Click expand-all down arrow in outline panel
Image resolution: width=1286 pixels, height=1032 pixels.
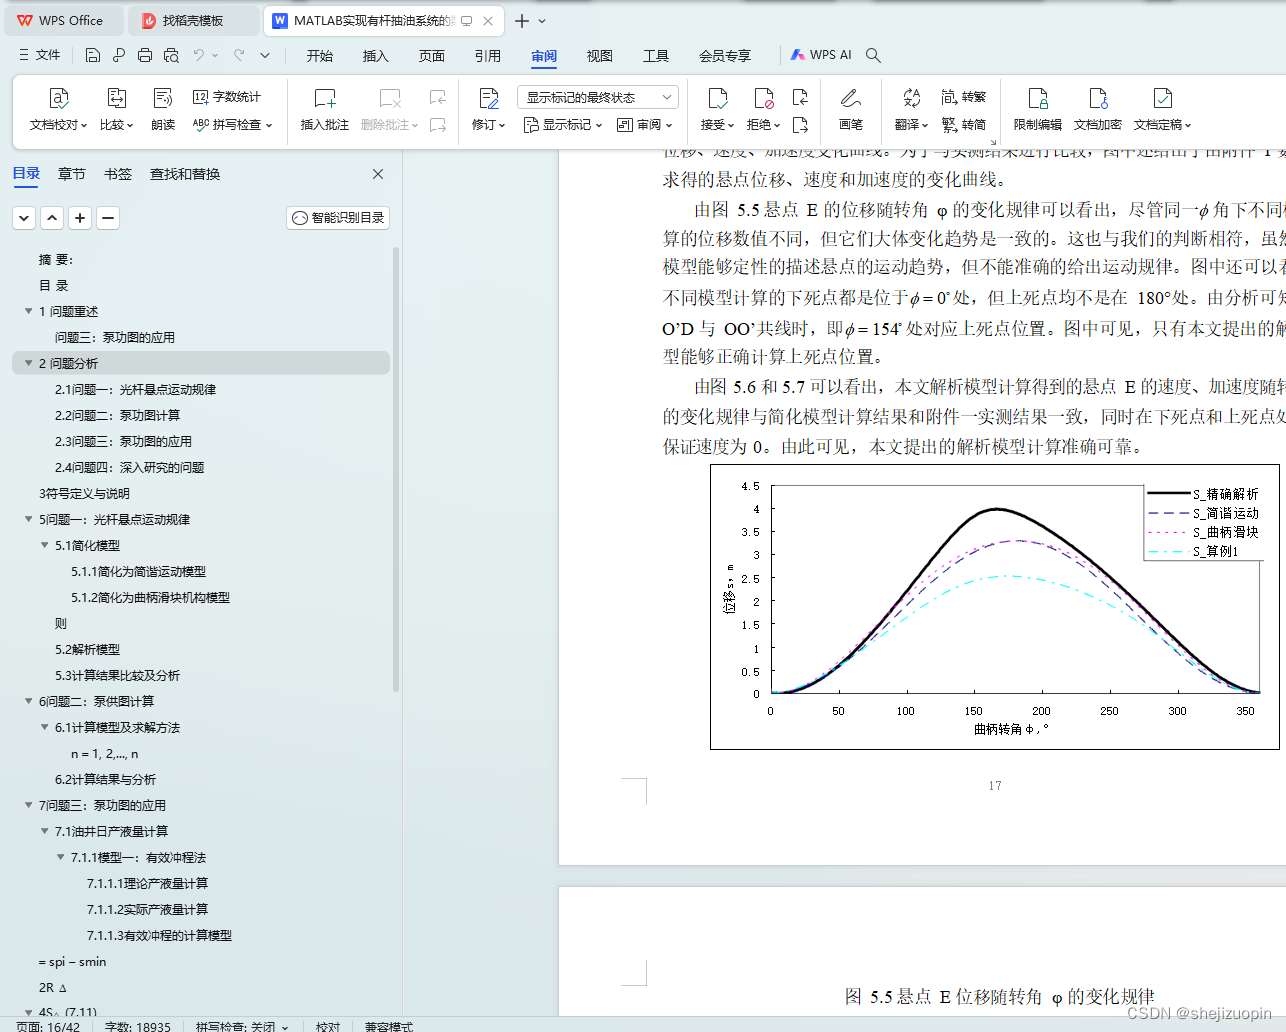coord(24,217)
